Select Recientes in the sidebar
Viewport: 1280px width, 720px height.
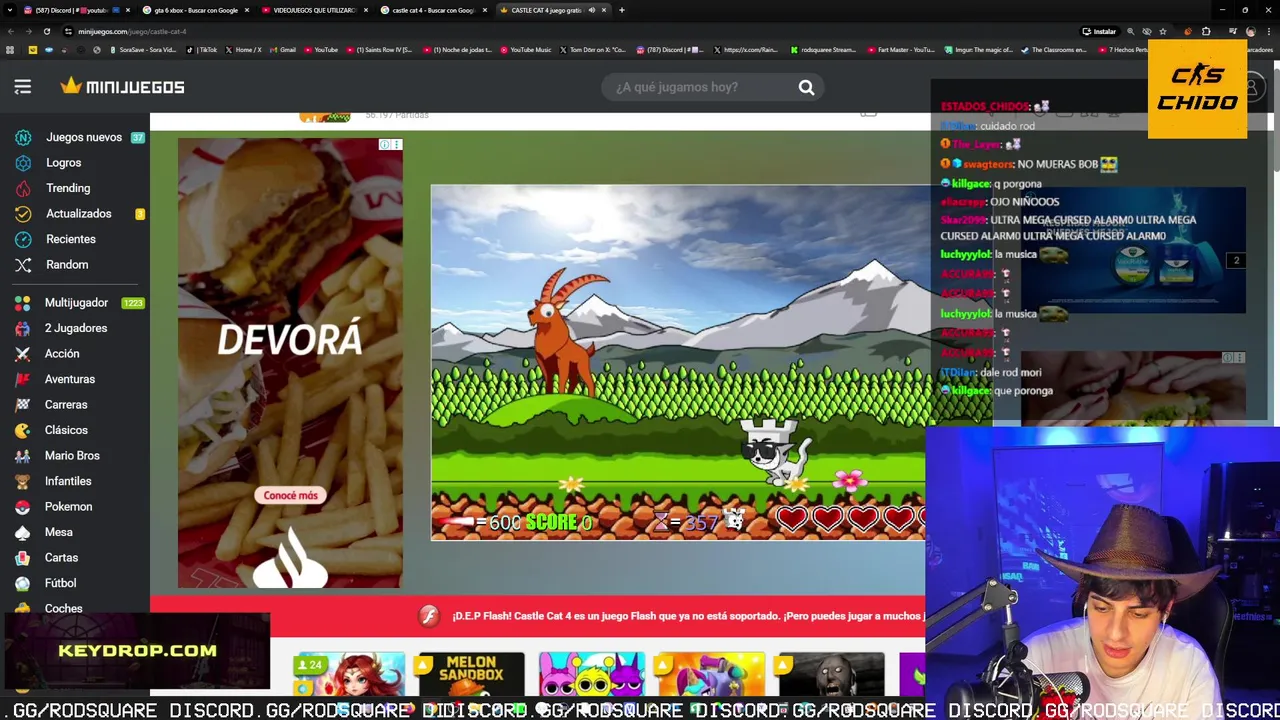click(x=70, y=239)
